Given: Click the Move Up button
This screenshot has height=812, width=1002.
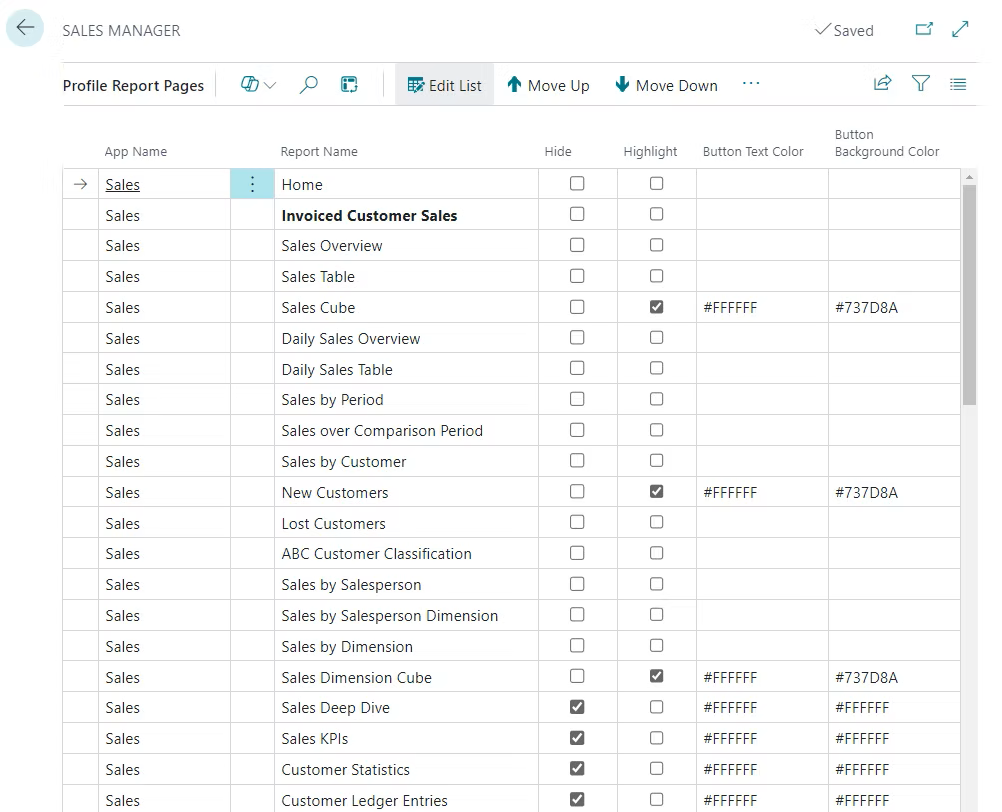Looking at the screenshot, I should [548, 85].
